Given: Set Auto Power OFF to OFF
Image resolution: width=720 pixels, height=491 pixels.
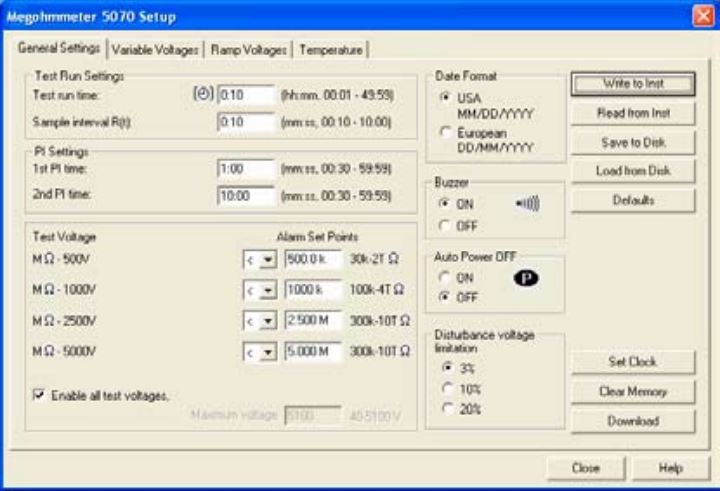Looking at the screenshot, I should tap(444, 297).
